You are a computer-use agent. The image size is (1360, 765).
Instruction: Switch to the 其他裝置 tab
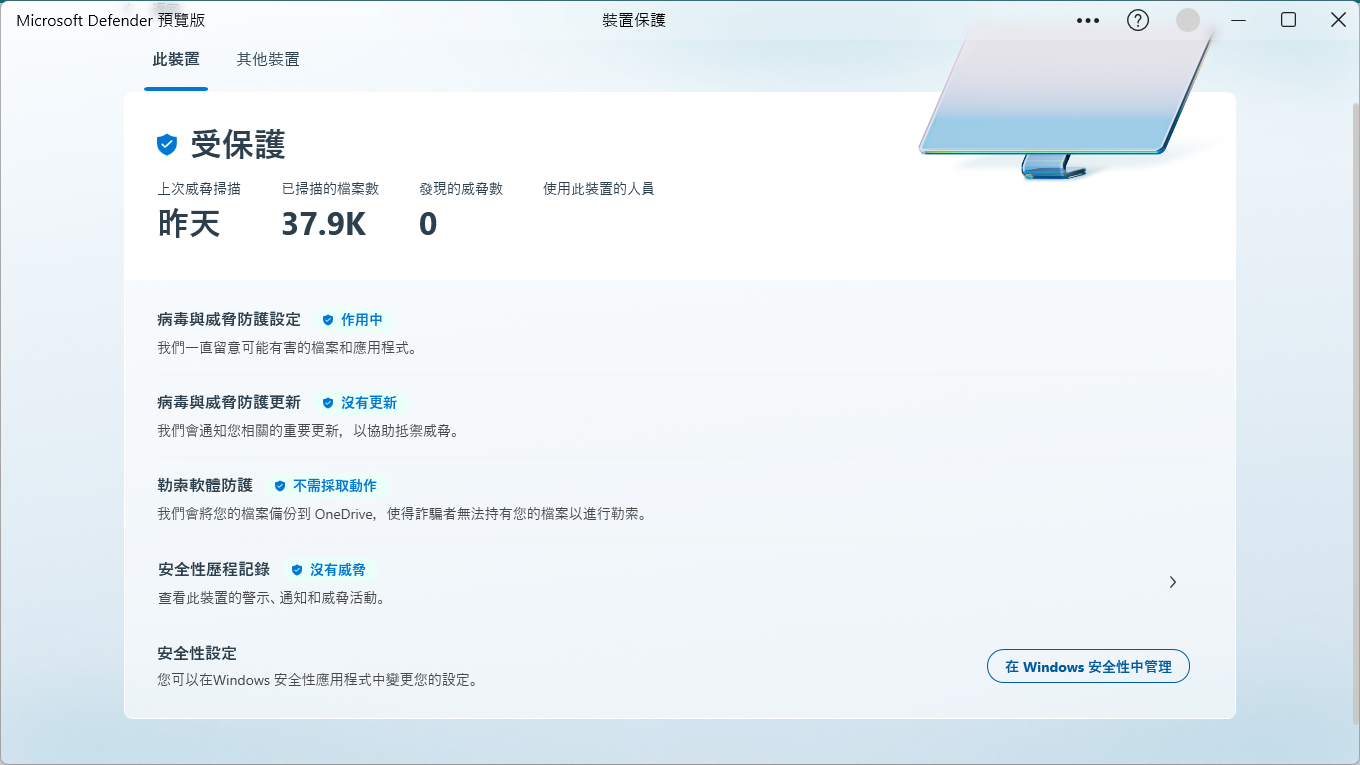pyautogui.click(x=268, y=59)
